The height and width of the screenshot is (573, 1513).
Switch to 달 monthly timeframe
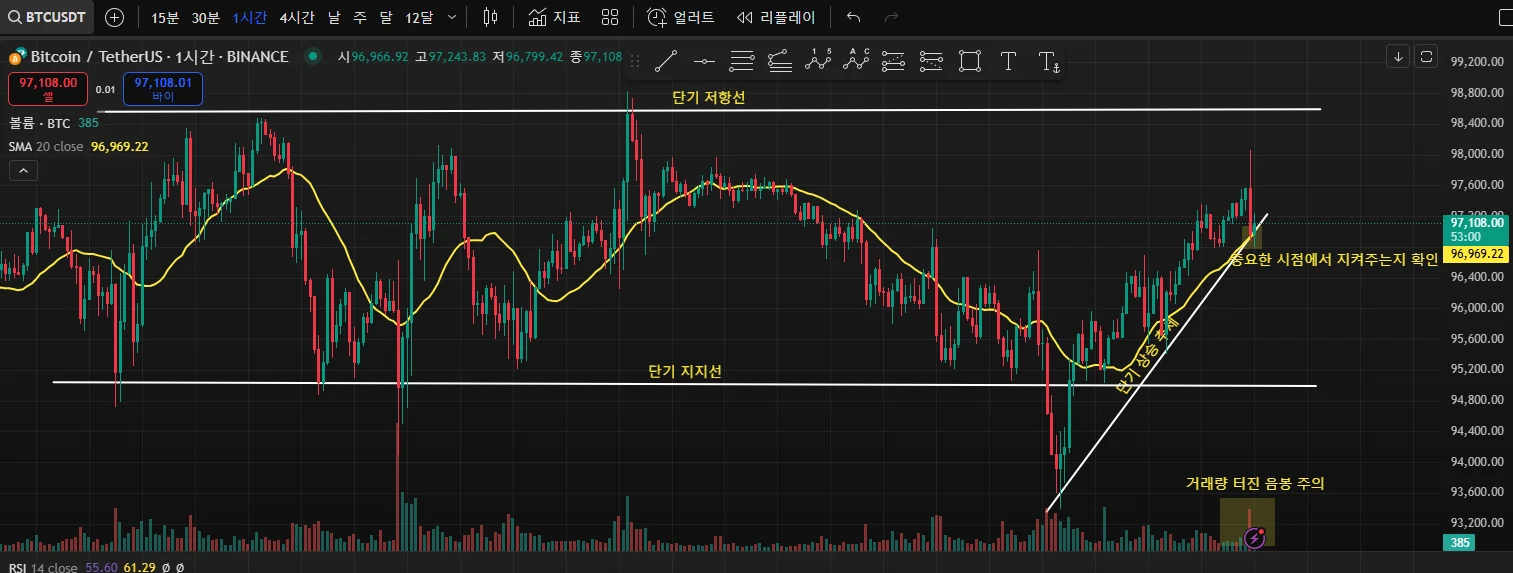click(386, 17)
